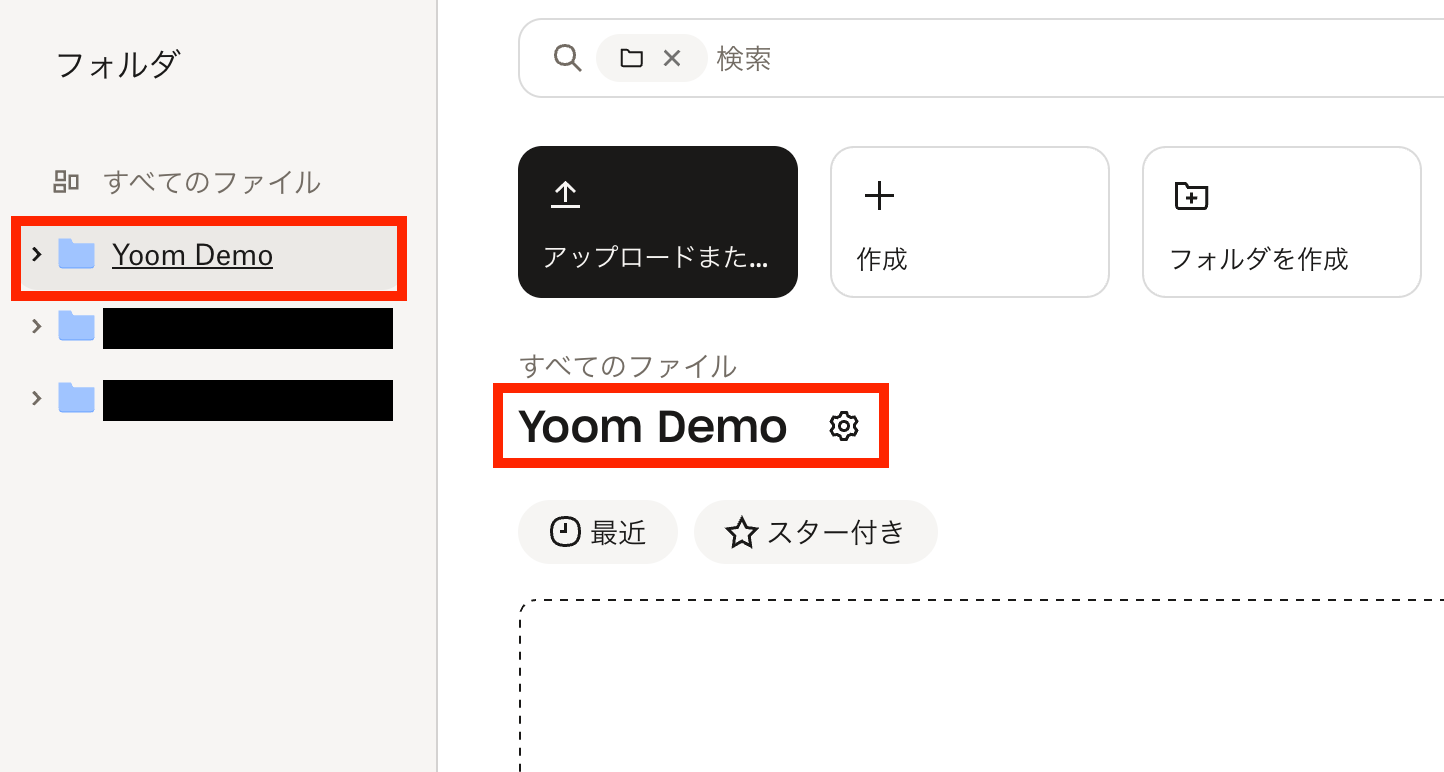
Task: Click the all-files icon in the sidebar
Action: (67, 182)
